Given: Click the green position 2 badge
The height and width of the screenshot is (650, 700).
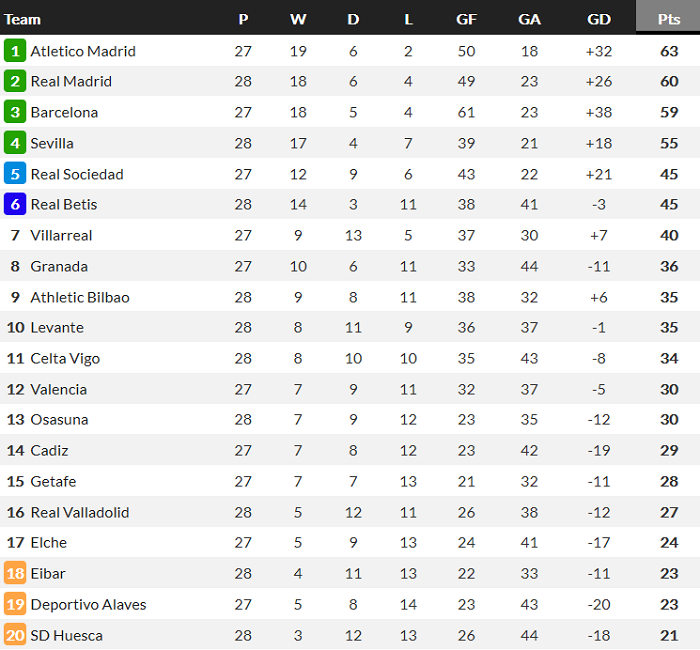Looking at the screenshot, I should [15, 82].
